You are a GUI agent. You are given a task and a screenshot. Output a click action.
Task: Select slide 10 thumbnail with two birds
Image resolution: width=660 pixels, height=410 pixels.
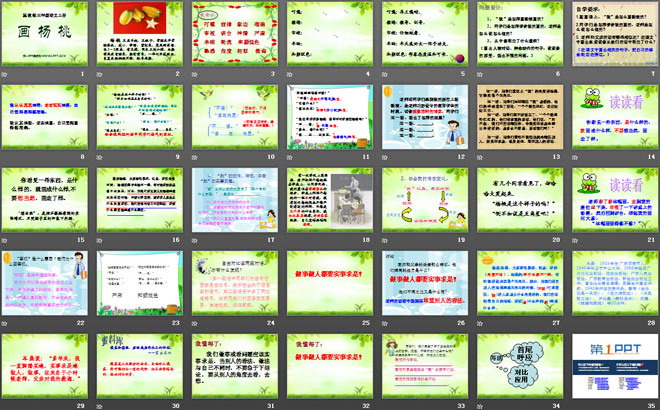[x=235, y=117]
